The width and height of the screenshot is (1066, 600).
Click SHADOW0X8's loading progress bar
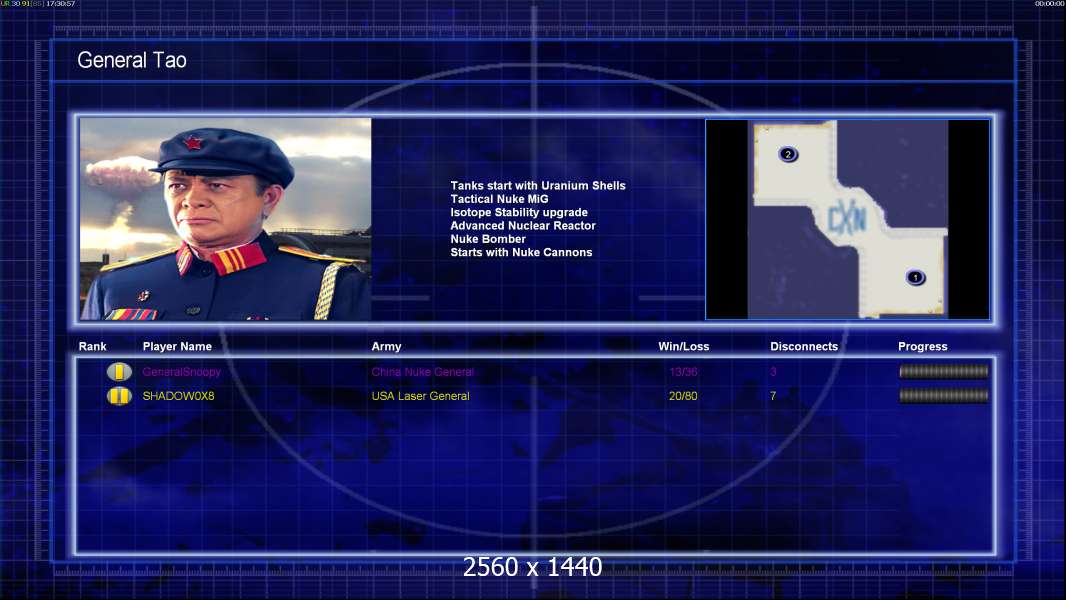coord(944,395)
